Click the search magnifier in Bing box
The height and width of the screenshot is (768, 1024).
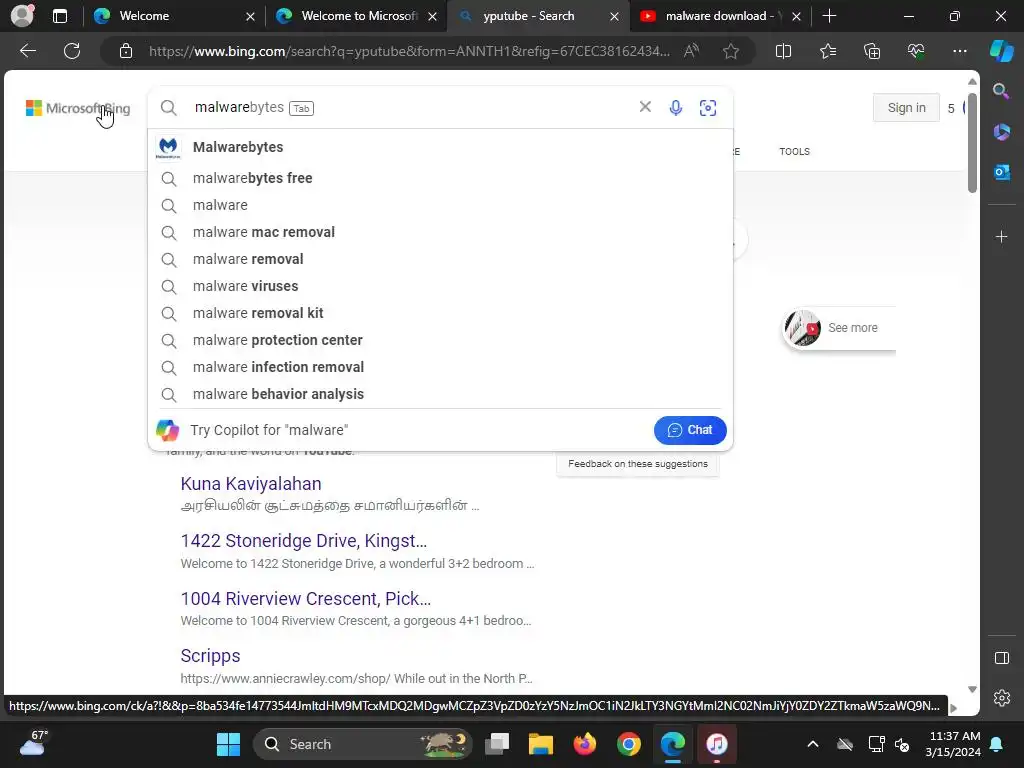168,108
